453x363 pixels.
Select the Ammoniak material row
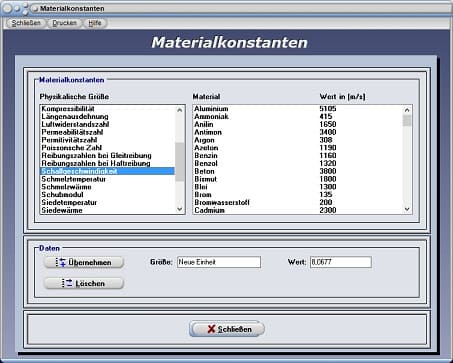(298, 117)
